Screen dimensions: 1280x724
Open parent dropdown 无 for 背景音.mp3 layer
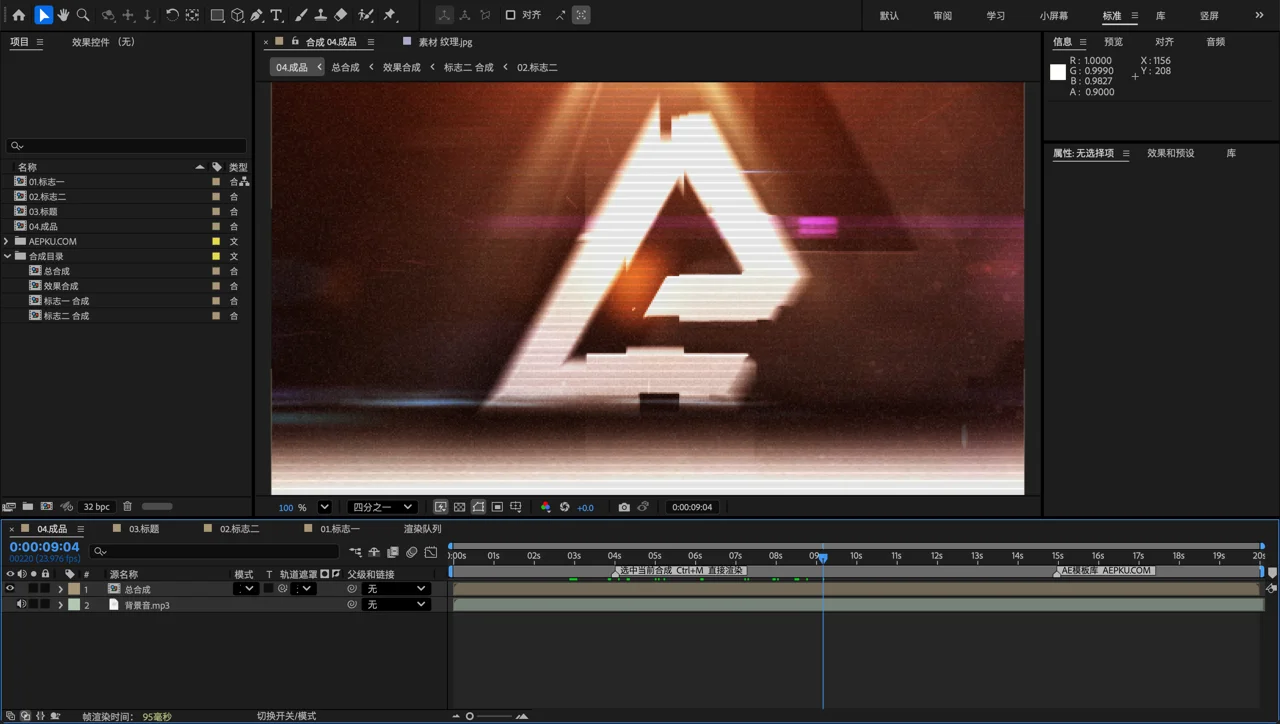(x=396, y=605)
